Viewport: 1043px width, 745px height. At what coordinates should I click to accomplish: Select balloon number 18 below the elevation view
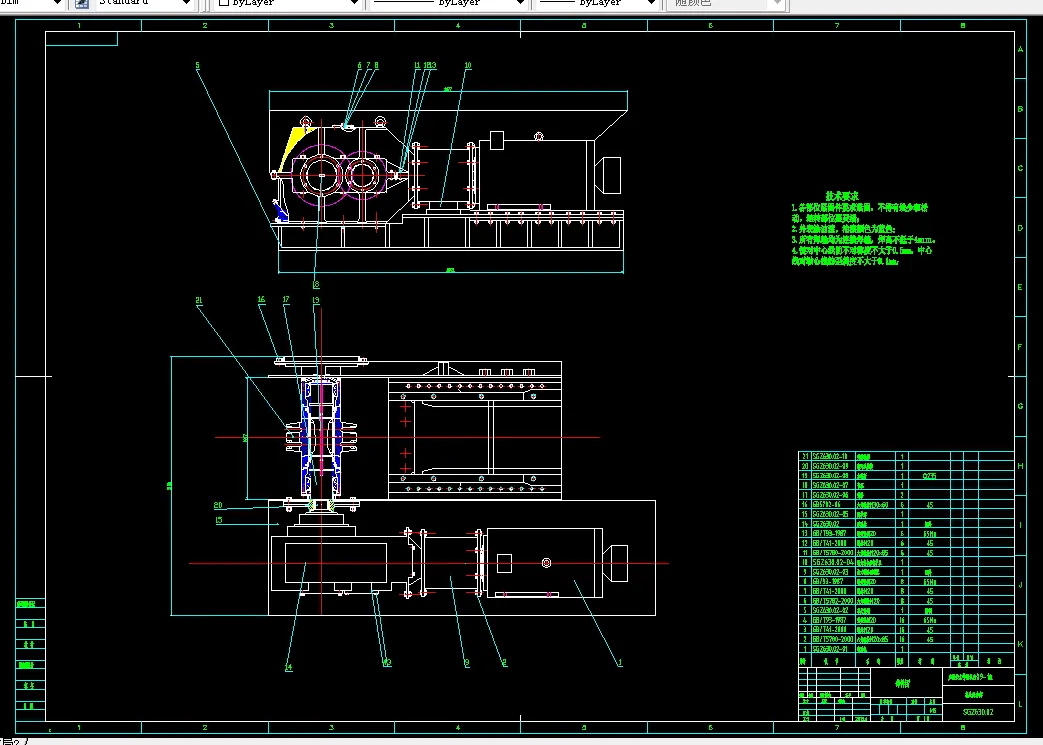coord(316,285)
